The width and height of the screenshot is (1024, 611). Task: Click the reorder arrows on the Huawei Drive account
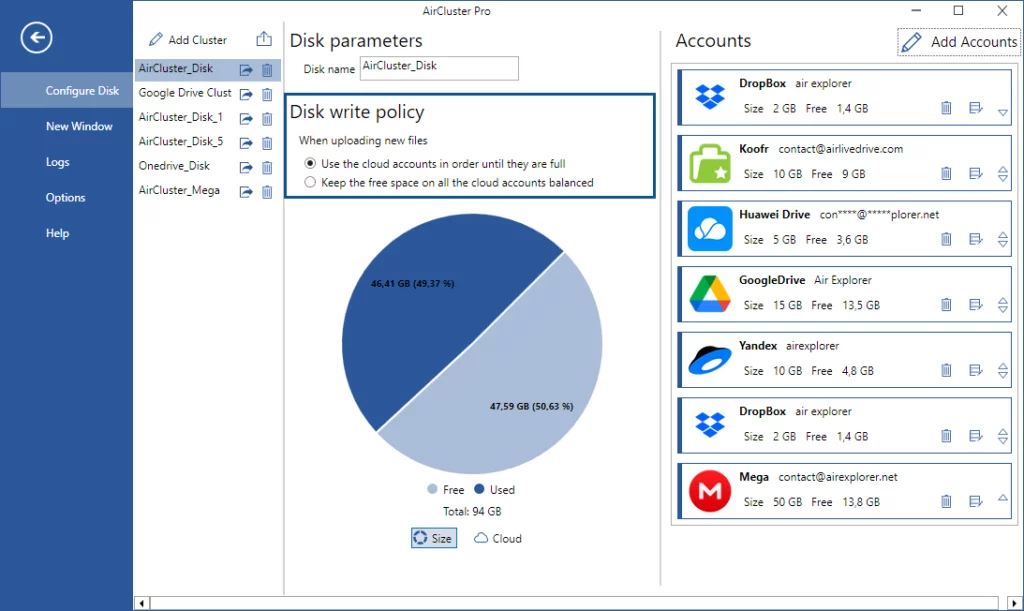pos(1003,240)
